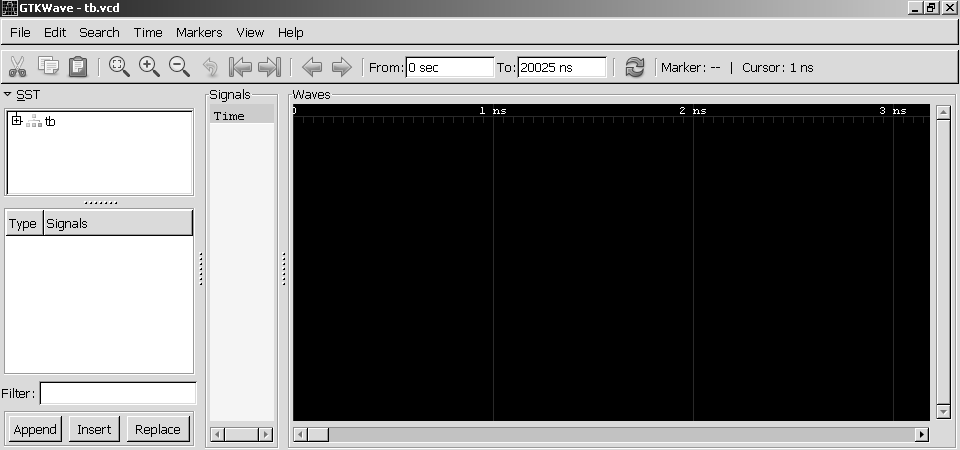This screenshot has width=960, height=450.
Task: Sort by the Type column header
Action: (x=23, y=223)
